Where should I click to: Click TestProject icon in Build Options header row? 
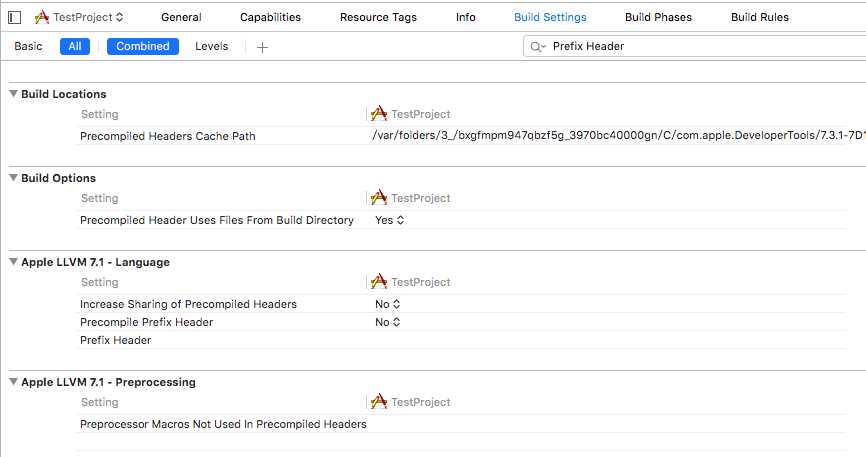[379, 198]
